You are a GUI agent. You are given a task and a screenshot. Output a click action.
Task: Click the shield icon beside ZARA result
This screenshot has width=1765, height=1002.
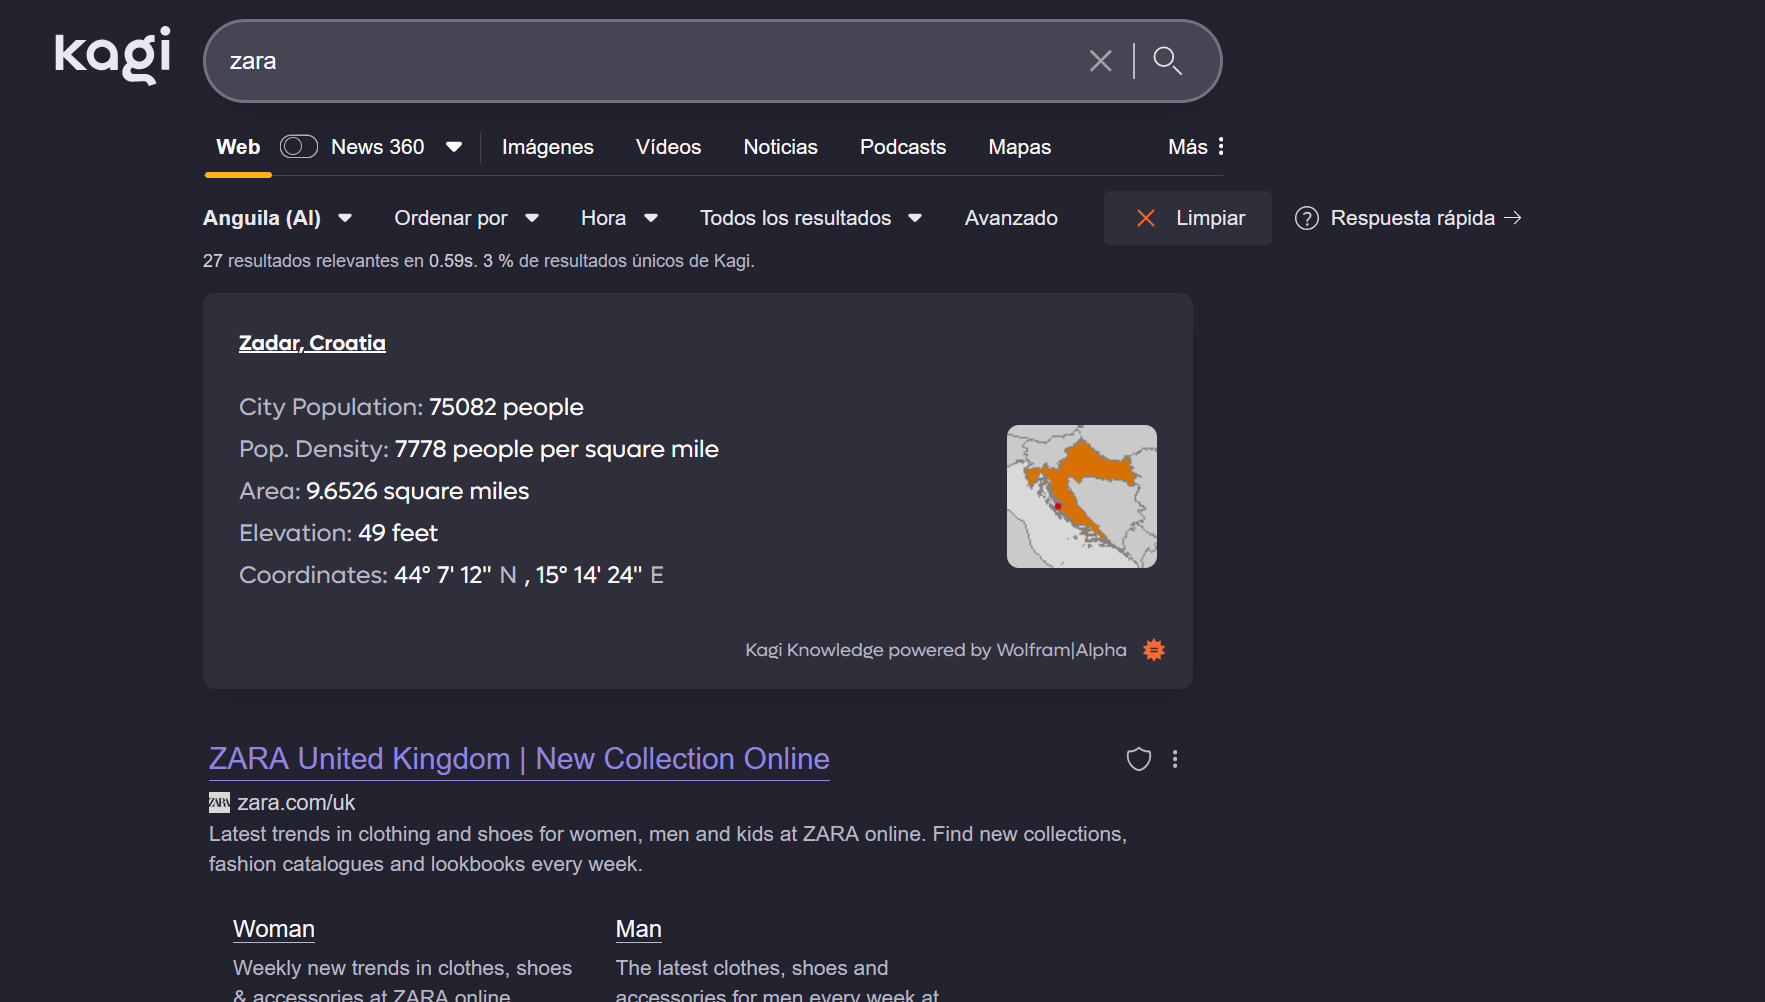click(x=1138, y=759)
